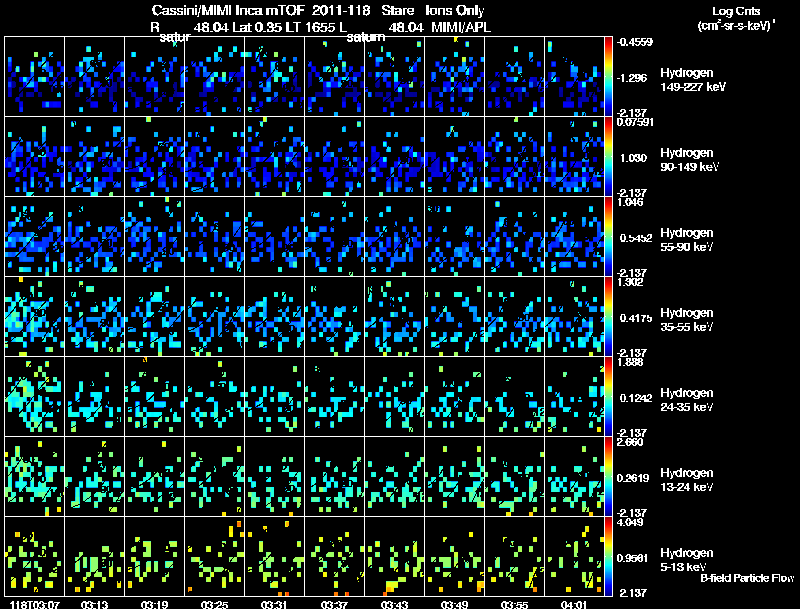Open the 35-55 keV panel at 03:25

[214, 316]
